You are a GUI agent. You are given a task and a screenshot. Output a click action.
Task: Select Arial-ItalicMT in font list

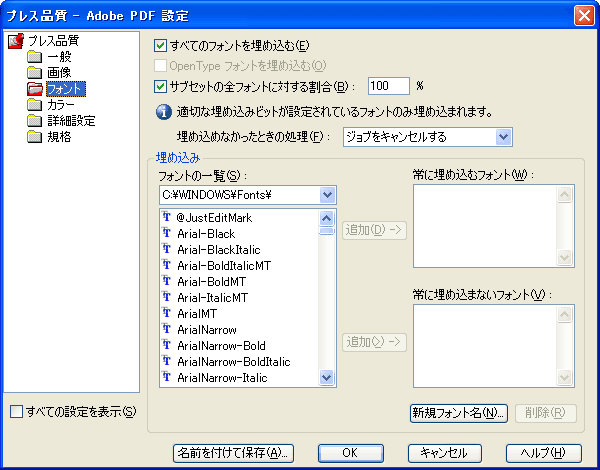click(x=212, y=298)
